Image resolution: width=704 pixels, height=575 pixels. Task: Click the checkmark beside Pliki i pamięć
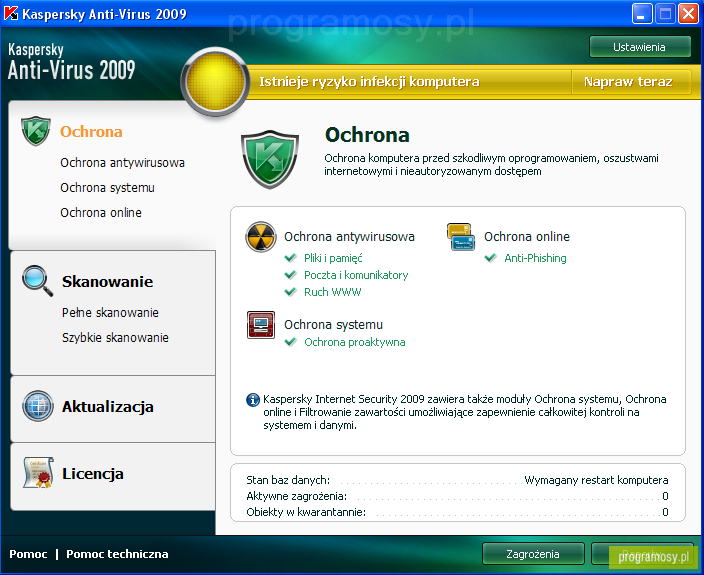(x=290, y=258)
